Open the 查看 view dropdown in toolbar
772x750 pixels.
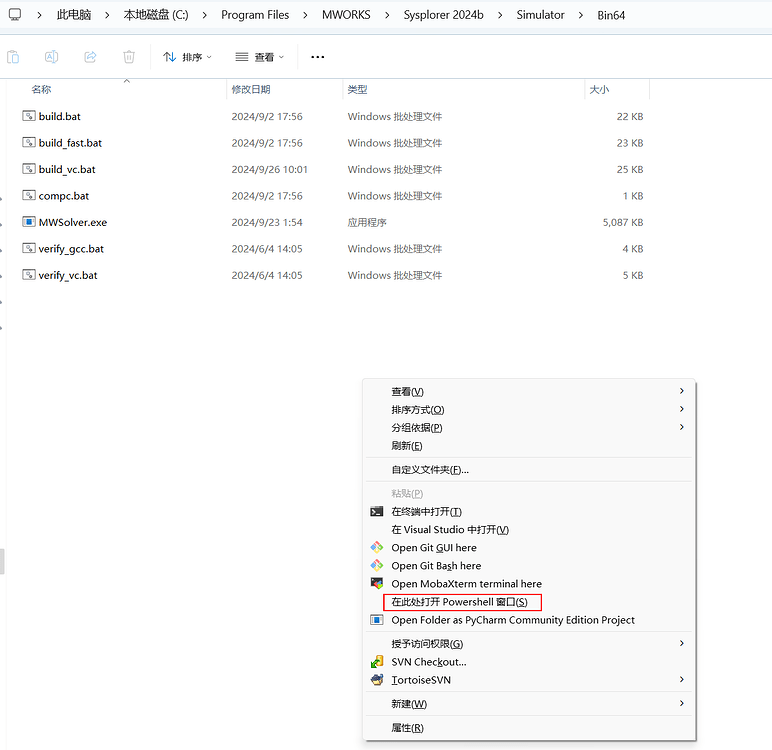[260, 57]
